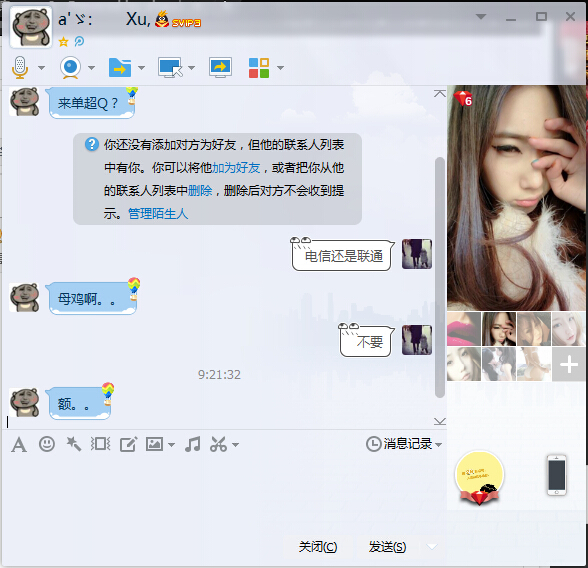Click sender avatar beside 母鸡啊
This screenshot has height=568, width=588.
[x=24, y=297]
